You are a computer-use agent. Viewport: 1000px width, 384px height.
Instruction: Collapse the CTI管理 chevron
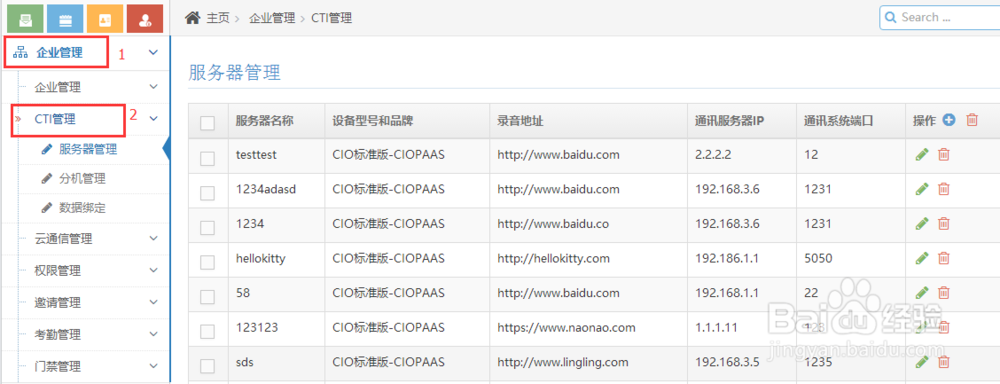(153, 118)
